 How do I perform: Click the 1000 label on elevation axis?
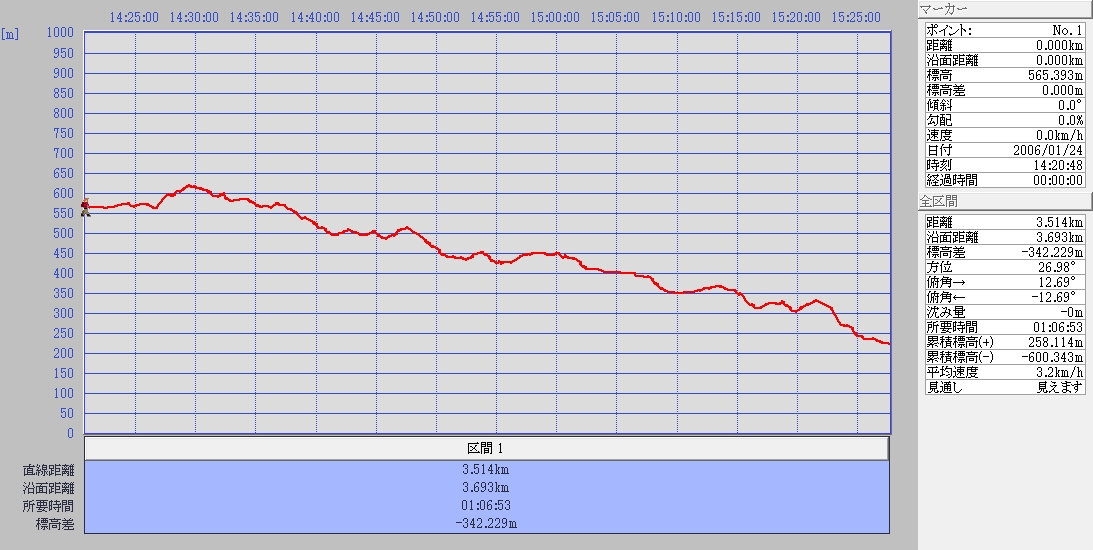pos(60,33)
